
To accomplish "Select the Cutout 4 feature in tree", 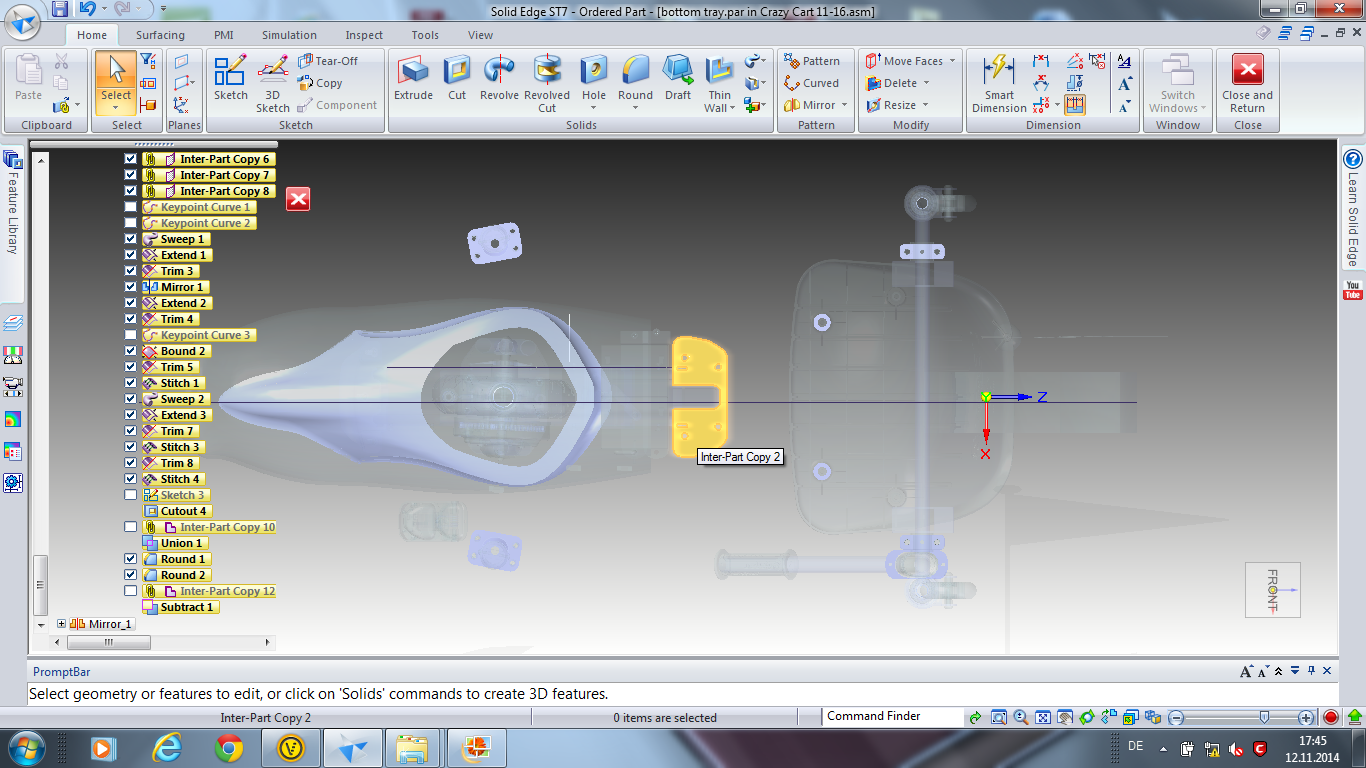I will point(177,511).
